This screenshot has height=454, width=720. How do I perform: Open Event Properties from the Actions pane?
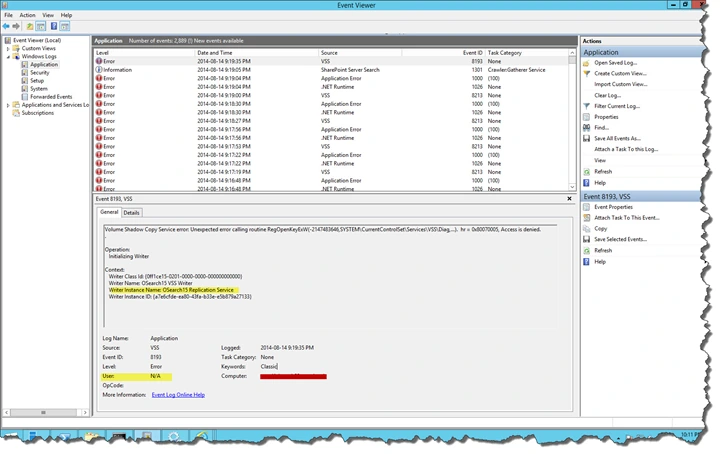[x=613, y=207]
